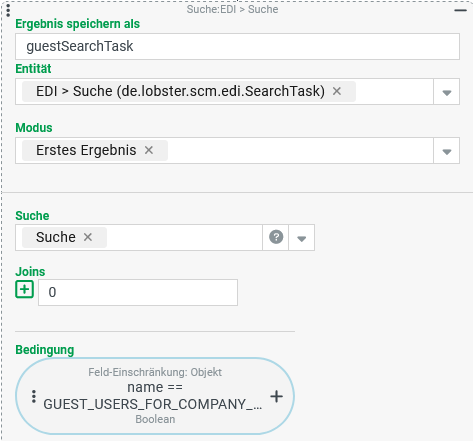
Task: Click the guestSearchTask result name field
Action: [x=237, y=46]
